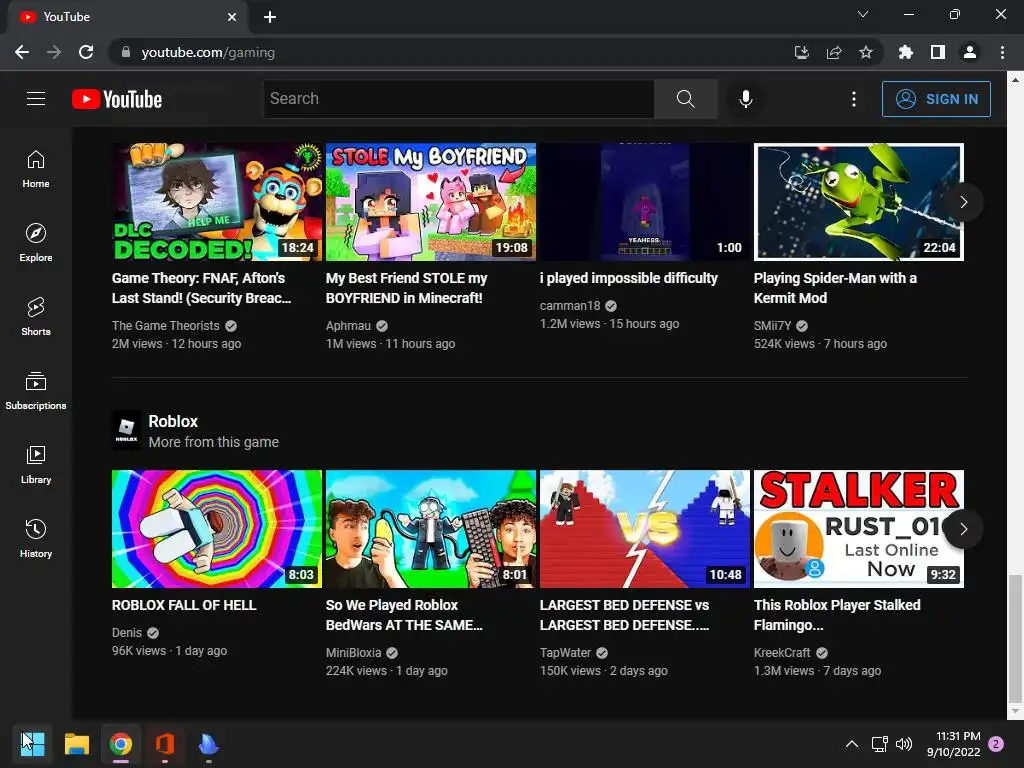1024x768 pixels.
Task: Open Windows Start button
Action: 32,743
